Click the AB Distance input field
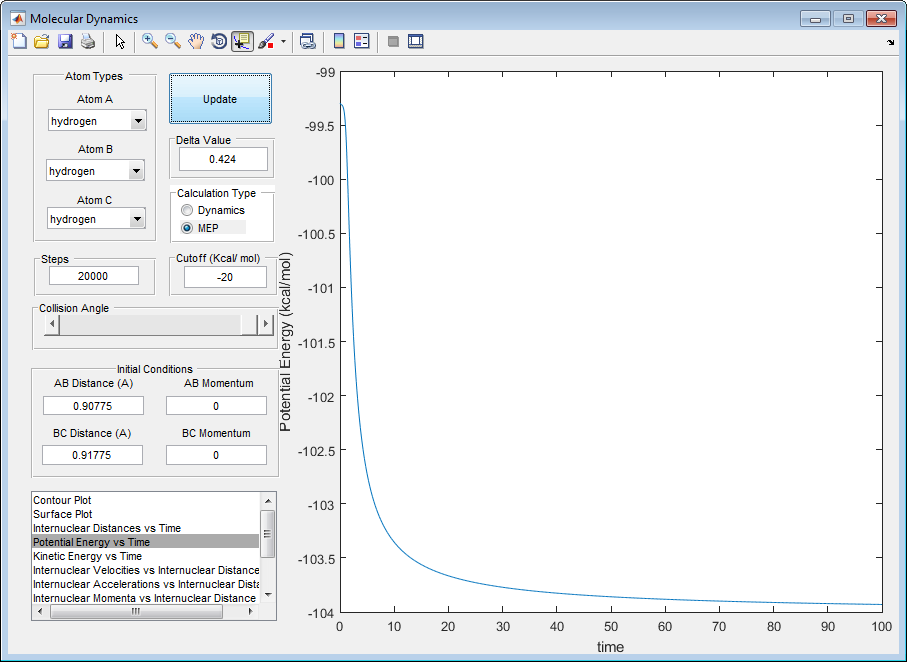Viewport: 907px width, 662px height. pos(93,406)
